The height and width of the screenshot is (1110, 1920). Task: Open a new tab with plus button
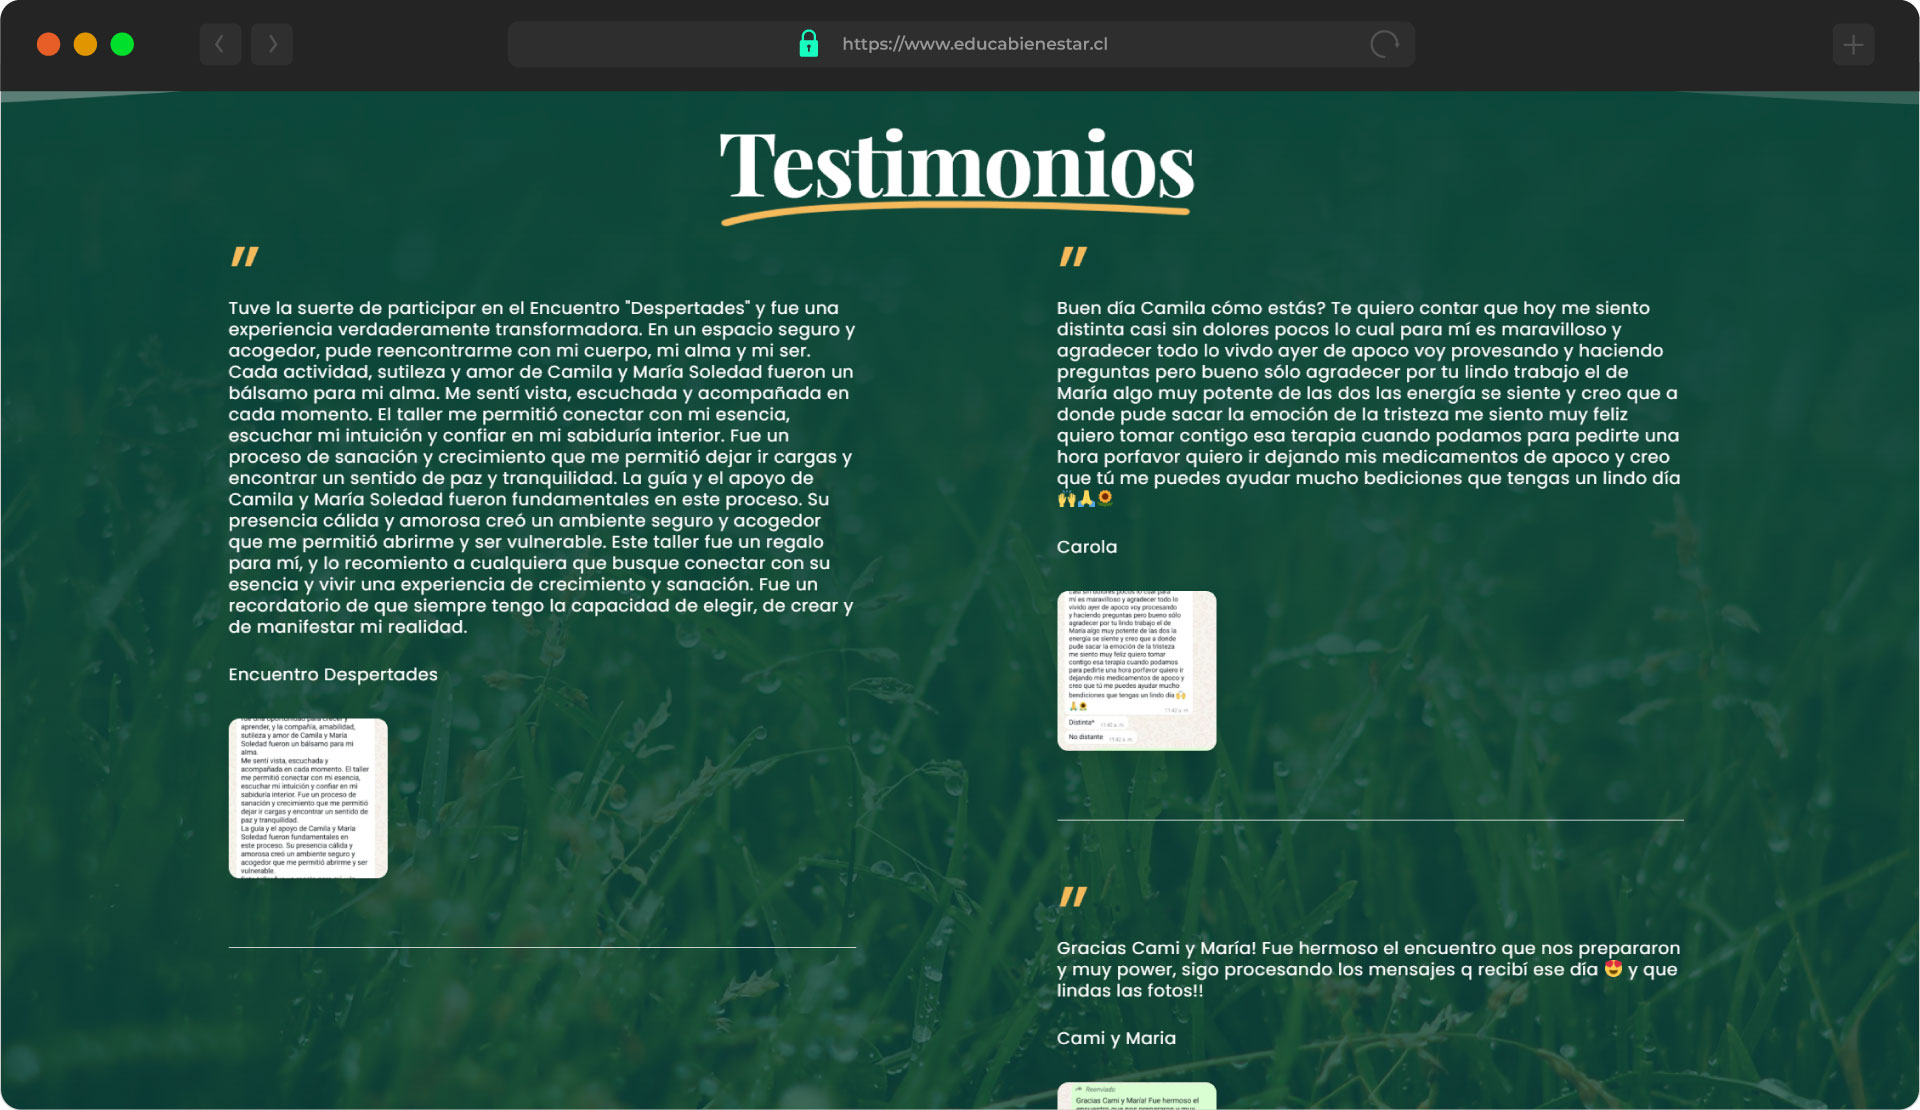pos(1853,44)
